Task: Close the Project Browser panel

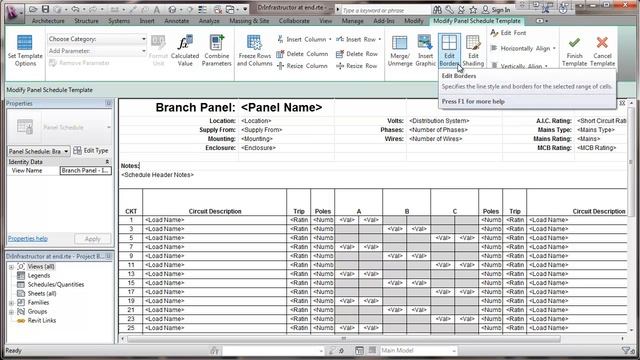Action: click(x=109, y=256)
